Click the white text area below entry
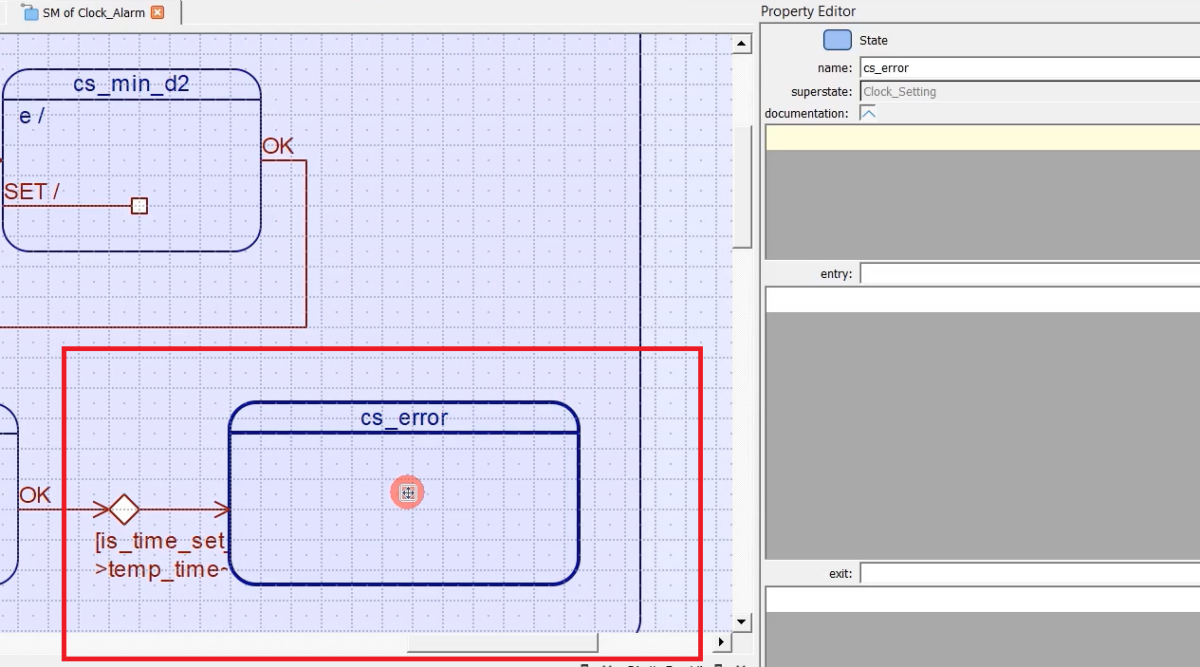 [x=982, y=299]
